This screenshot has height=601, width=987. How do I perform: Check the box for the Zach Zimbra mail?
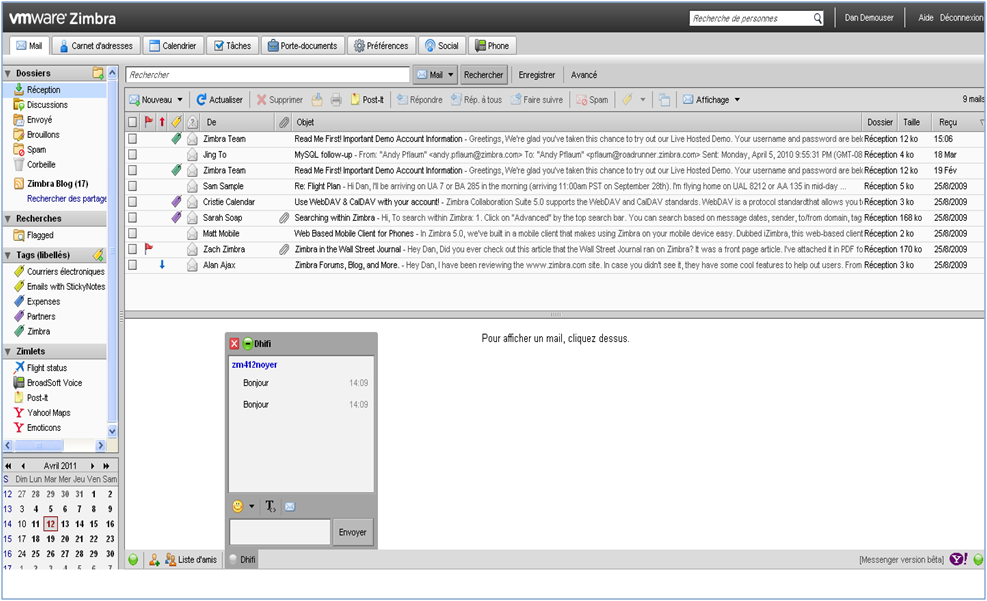pyautogui.click(x=132, y=249)
